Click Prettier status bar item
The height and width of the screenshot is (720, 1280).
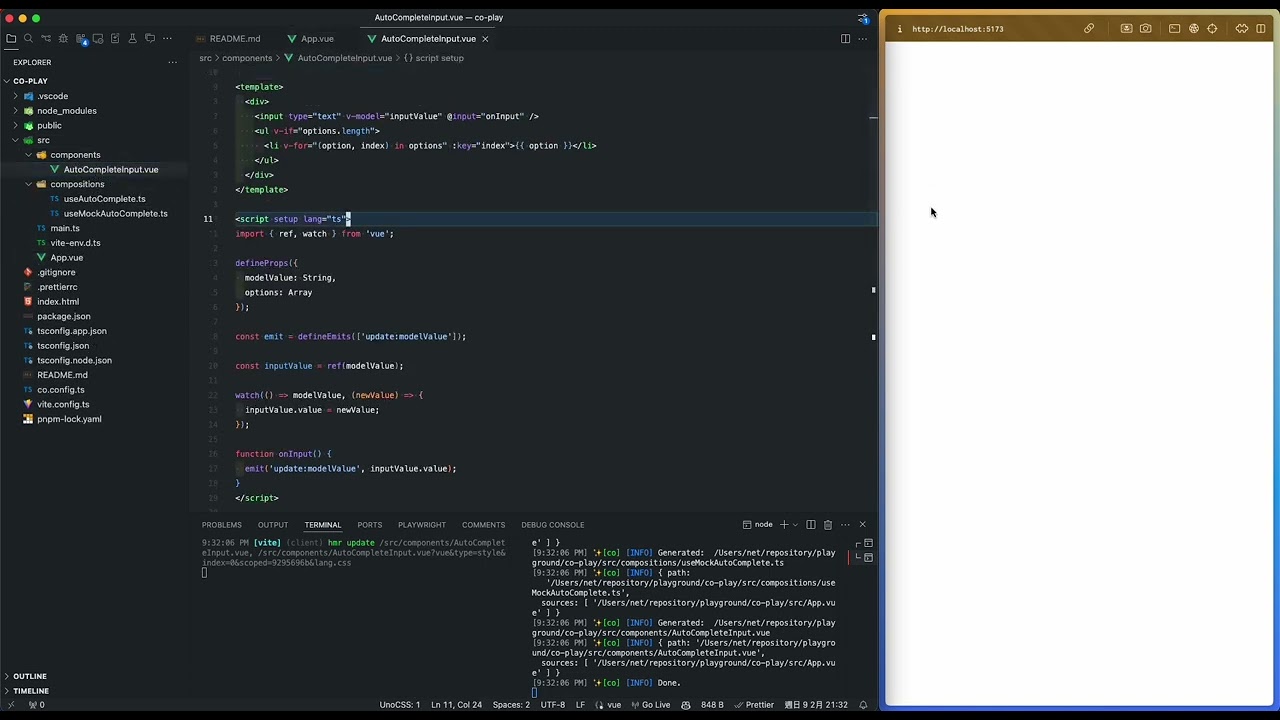(x=753, y=705)
